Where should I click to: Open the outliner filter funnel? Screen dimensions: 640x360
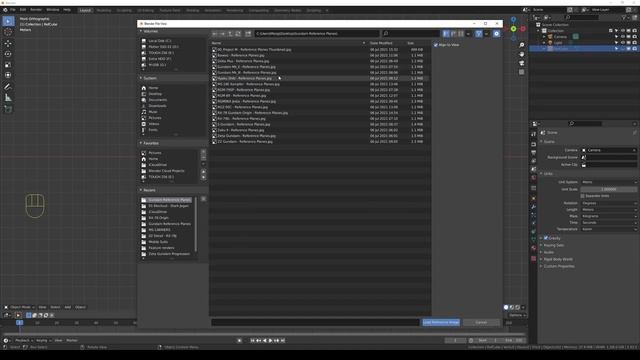pos(624,18)
